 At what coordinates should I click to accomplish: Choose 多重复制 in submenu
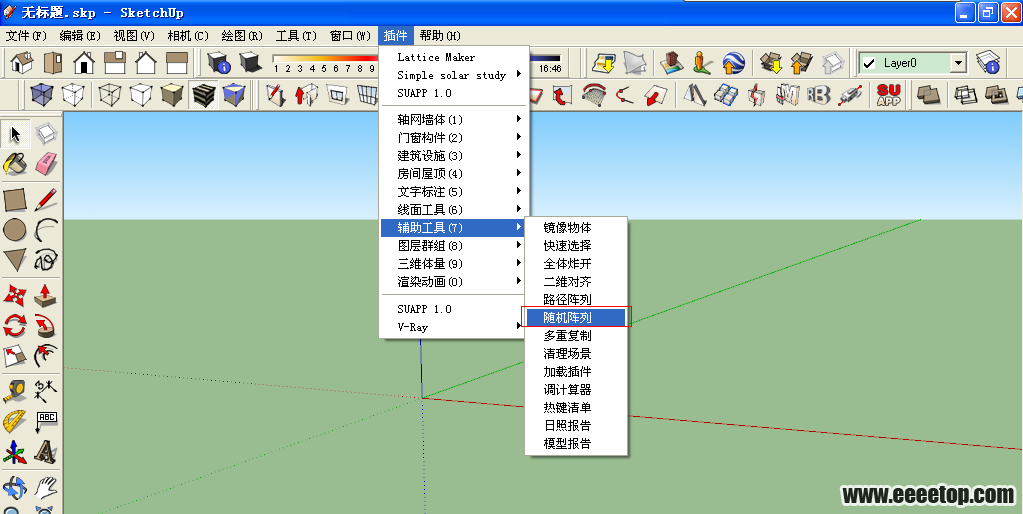point(576,336)
